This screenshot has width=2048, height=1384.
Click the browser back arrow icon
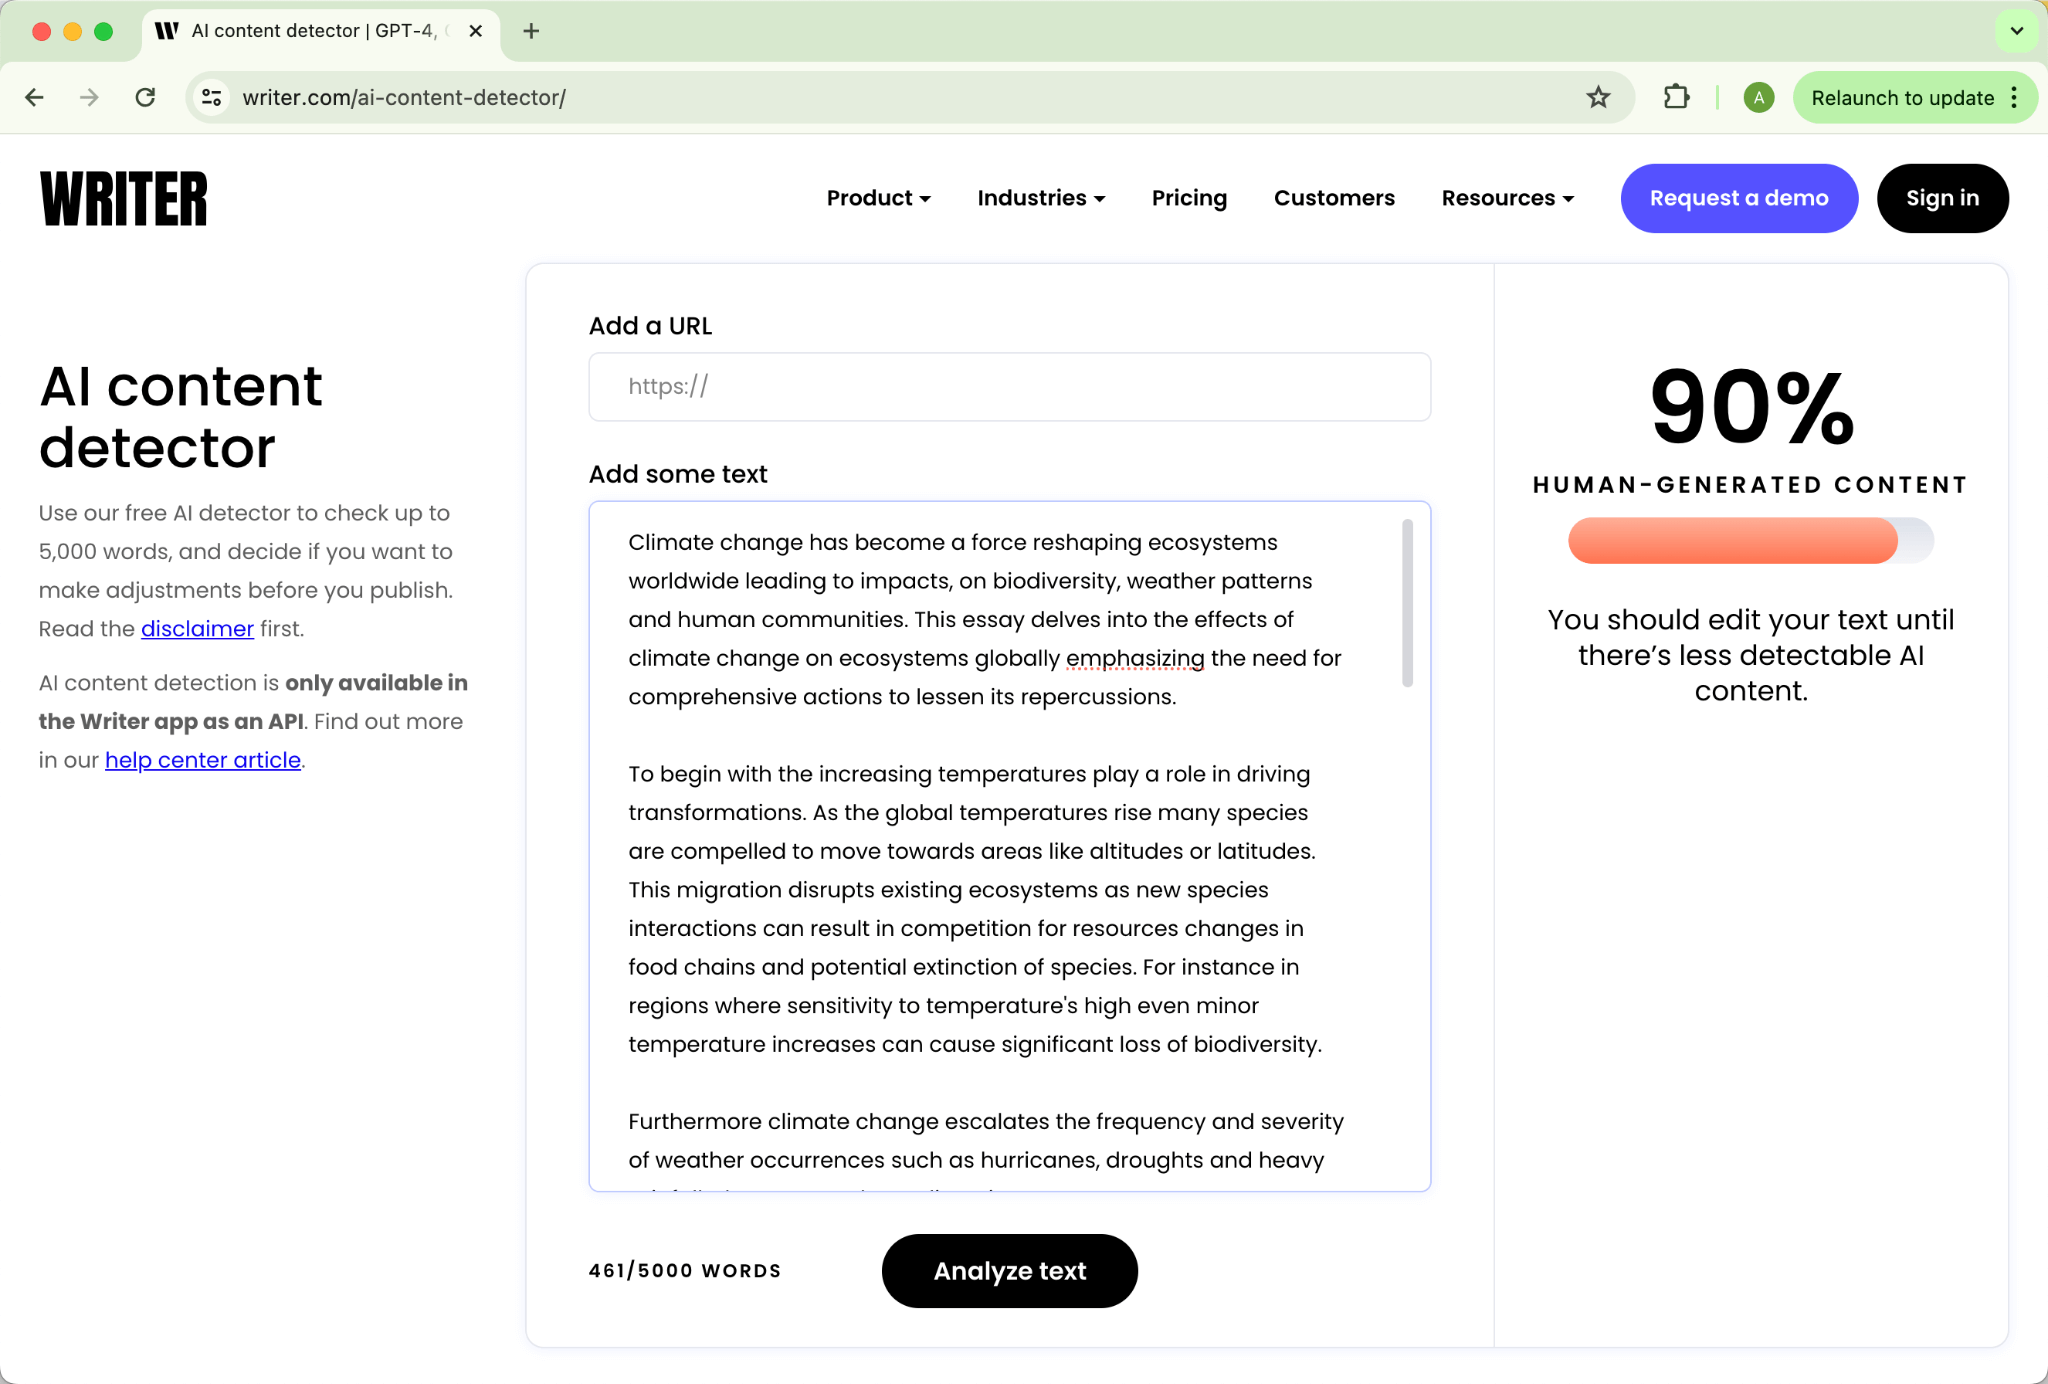[34, 97]
